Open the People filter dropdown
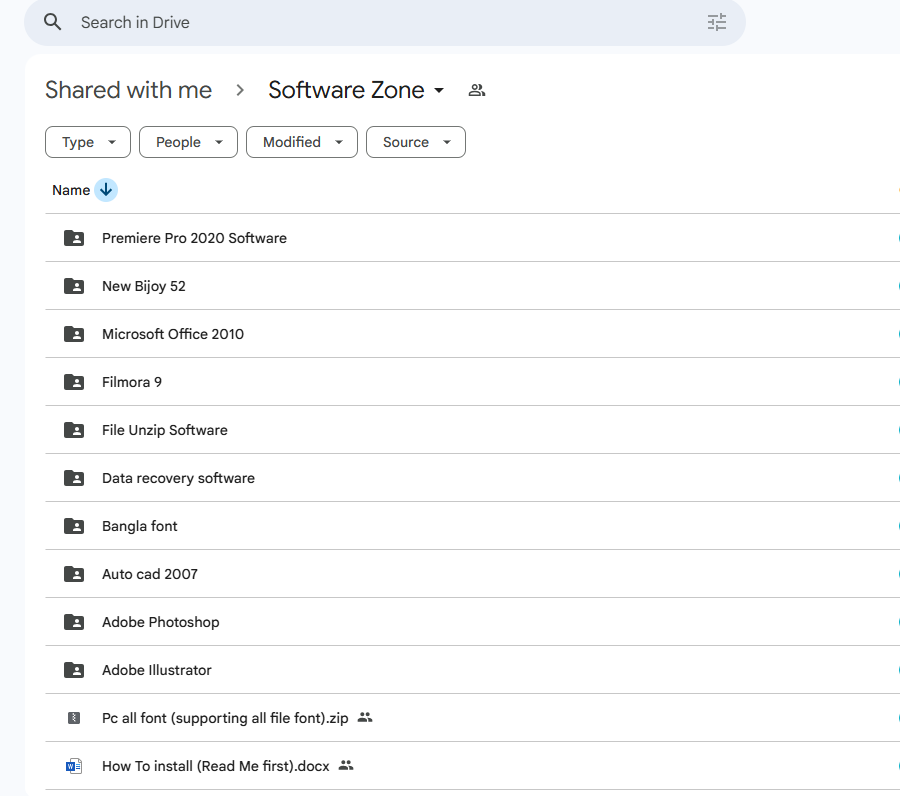Viewport: 900px width, 796px height. pos(188,142)
